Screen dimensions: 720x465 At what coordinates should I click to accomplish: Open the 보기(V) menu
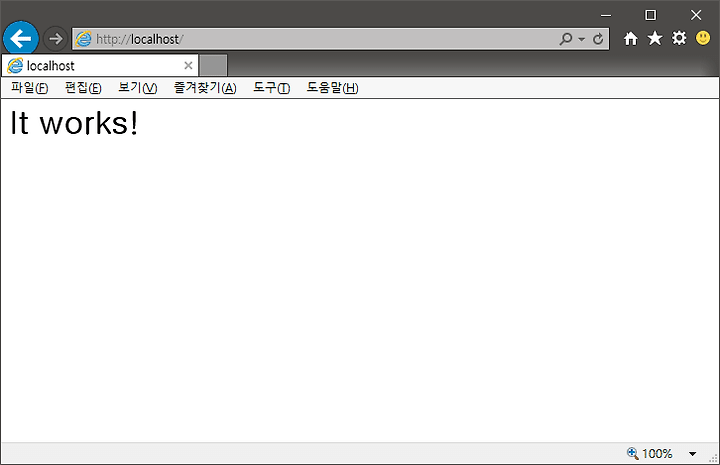coord(138,88)
